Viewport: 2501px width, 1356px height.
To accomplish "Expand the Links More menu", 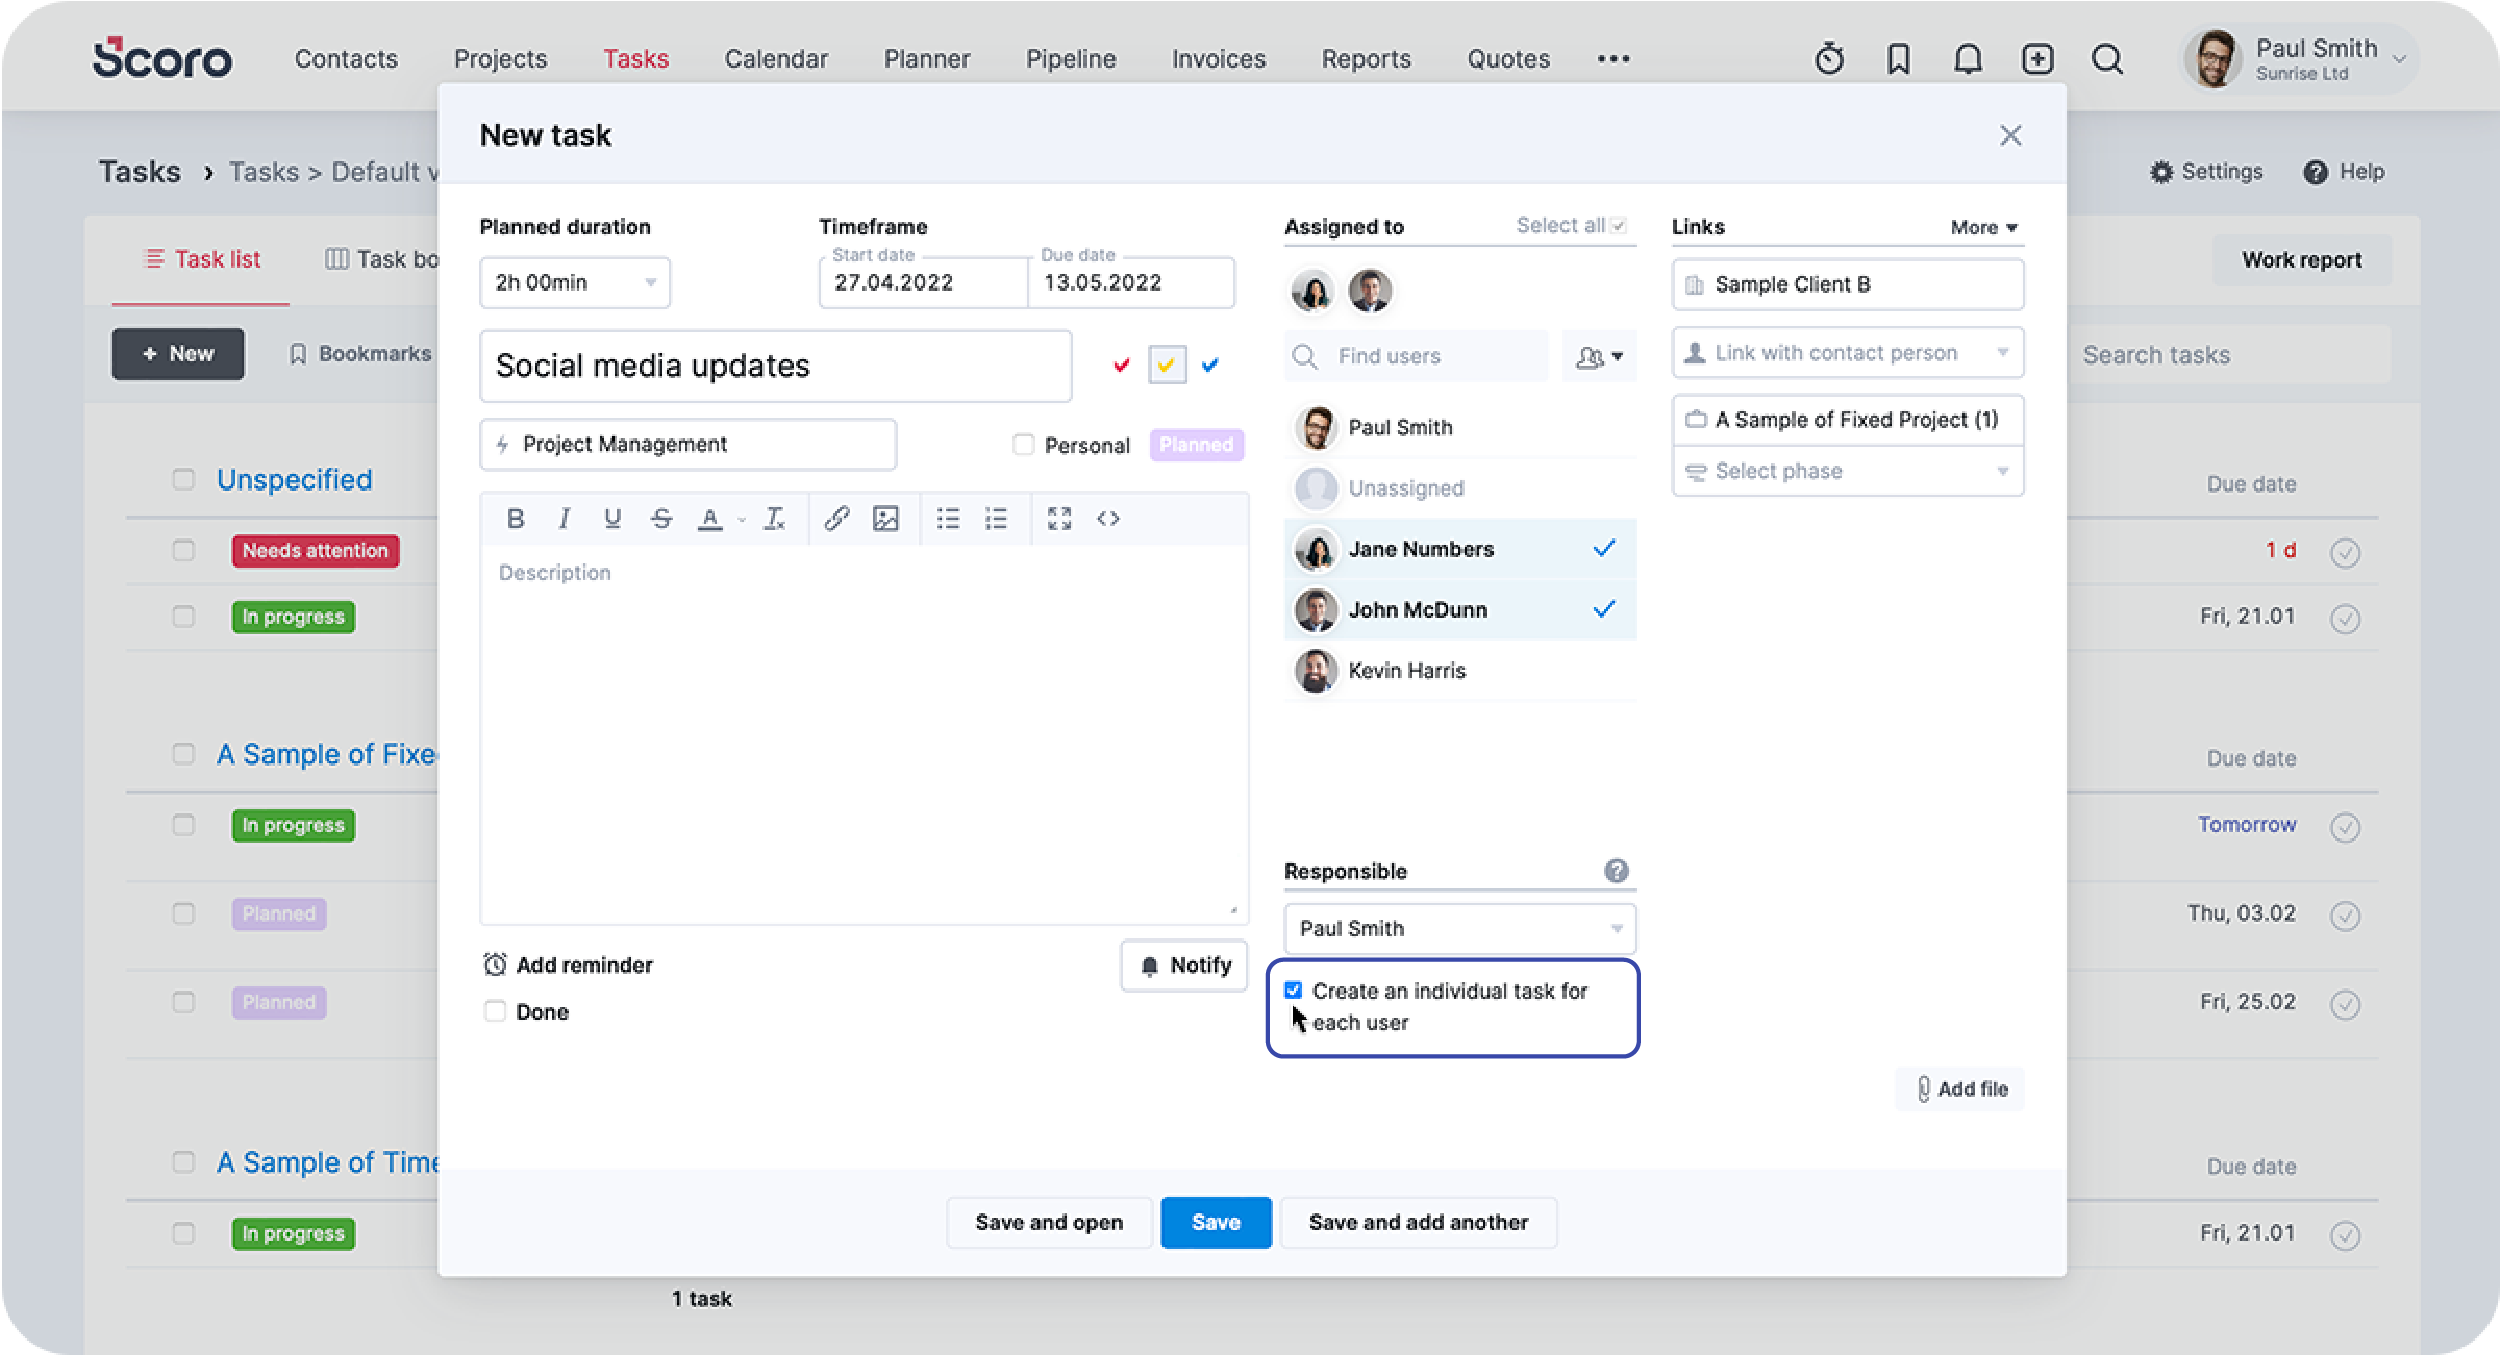I will [x=1984, y=227].
